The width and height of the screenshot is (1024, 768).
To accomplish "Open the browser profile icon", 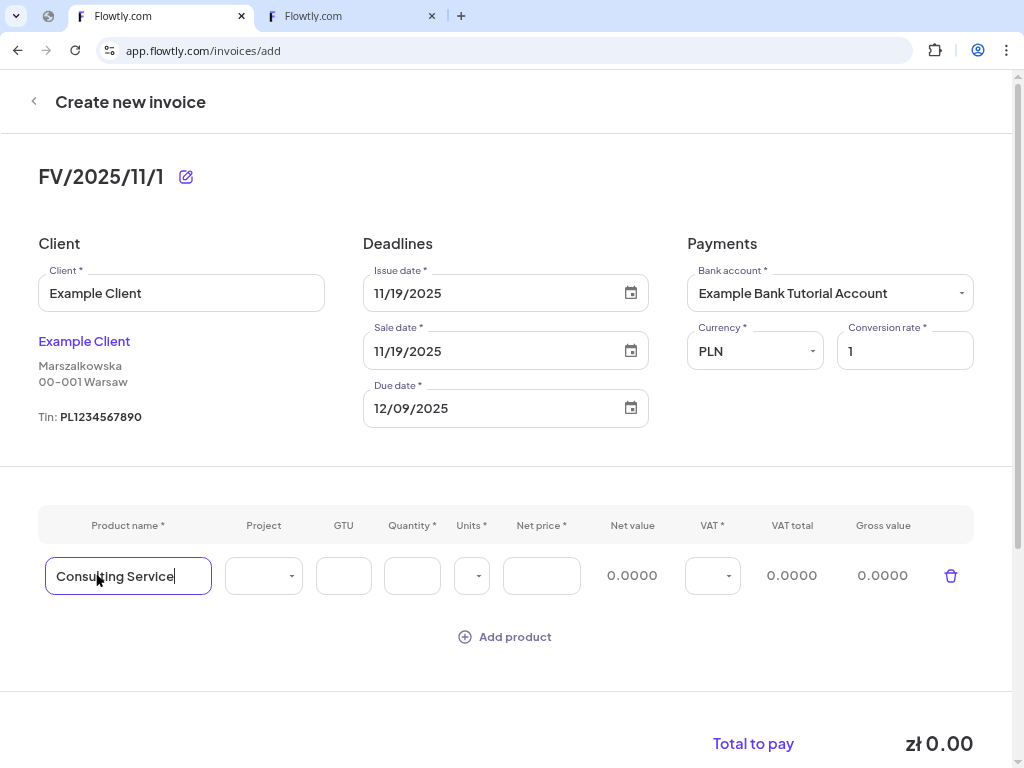I will (x=978, y=50).
